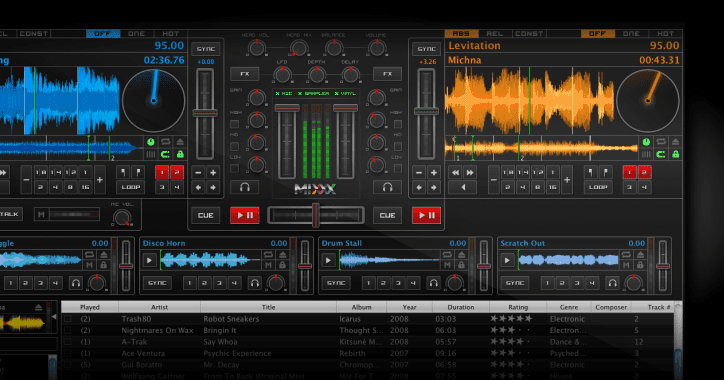The image size is (724, 380).
Task: Select REL vinyl mode on right deck
Action: coord(495,34)
